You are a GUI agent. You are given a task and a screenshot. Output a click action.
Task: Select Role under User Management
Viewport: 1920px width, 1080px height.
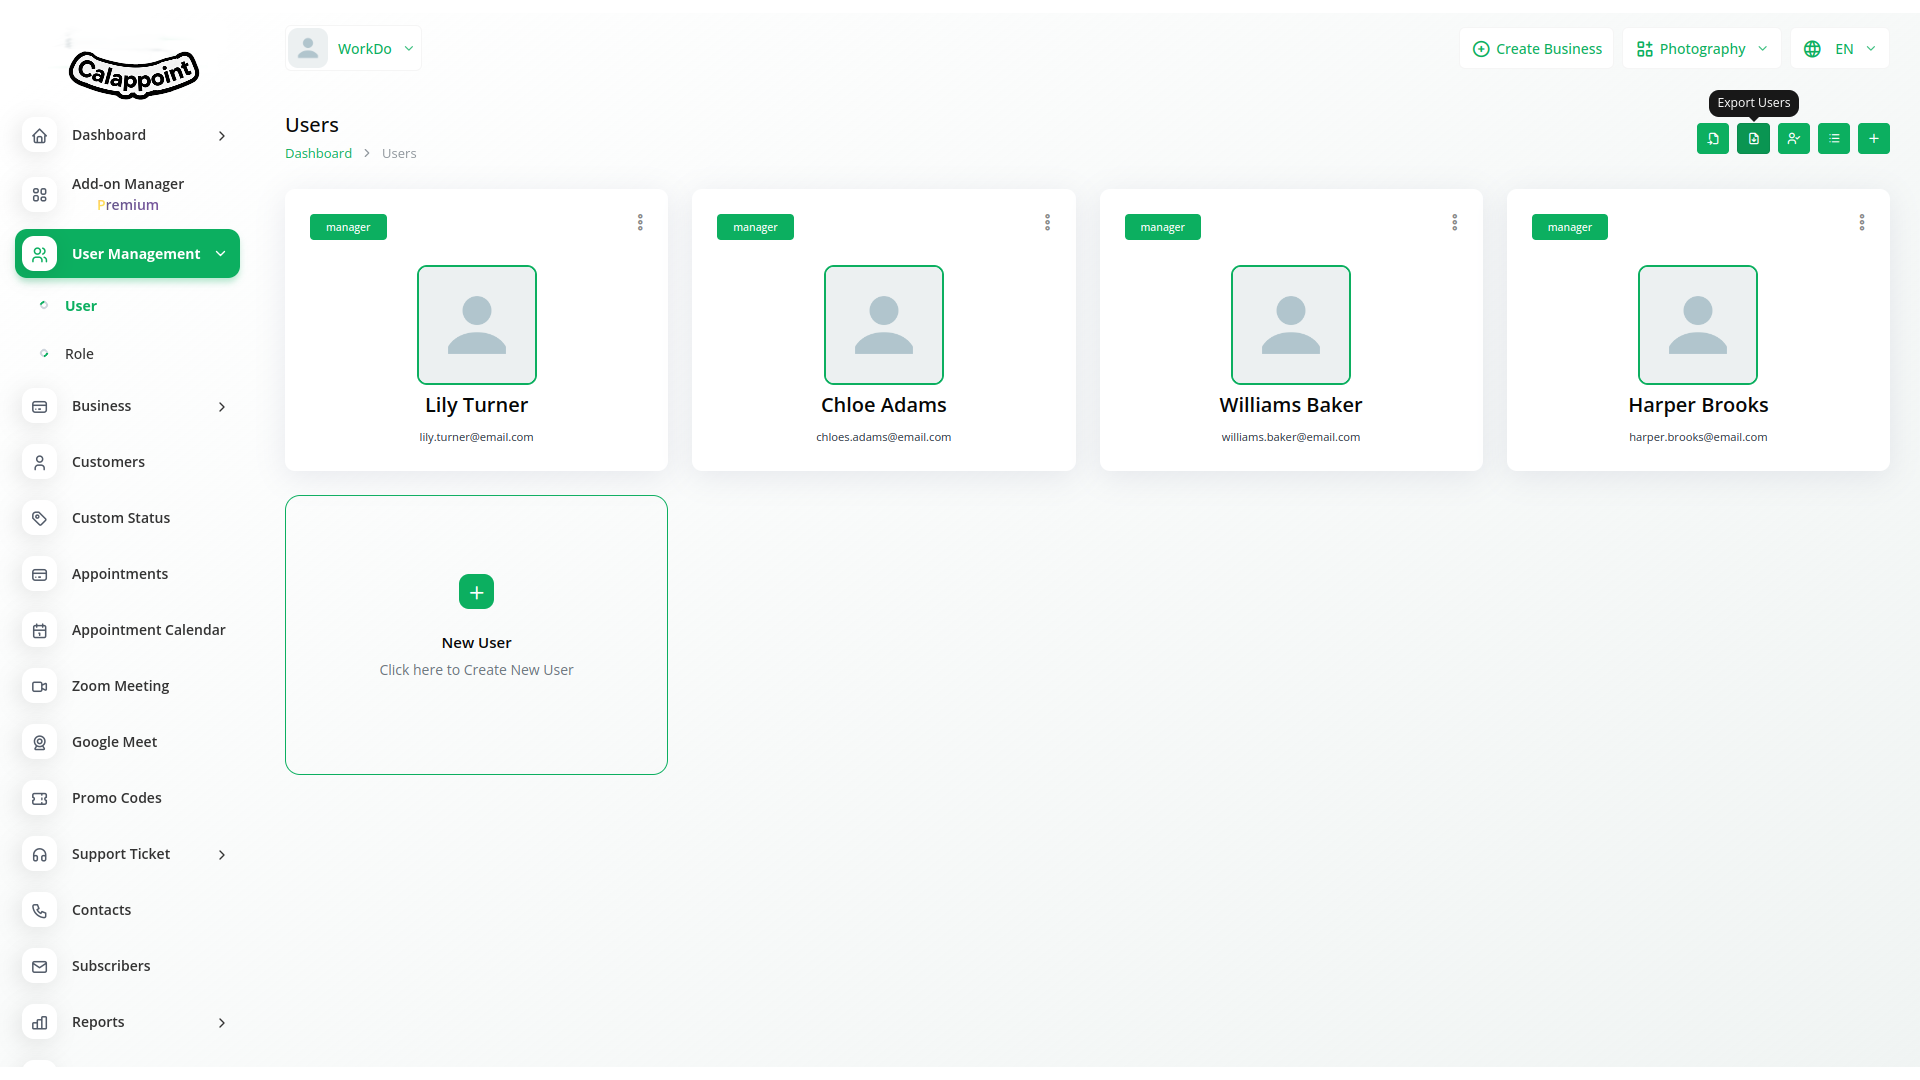(79, 354)
